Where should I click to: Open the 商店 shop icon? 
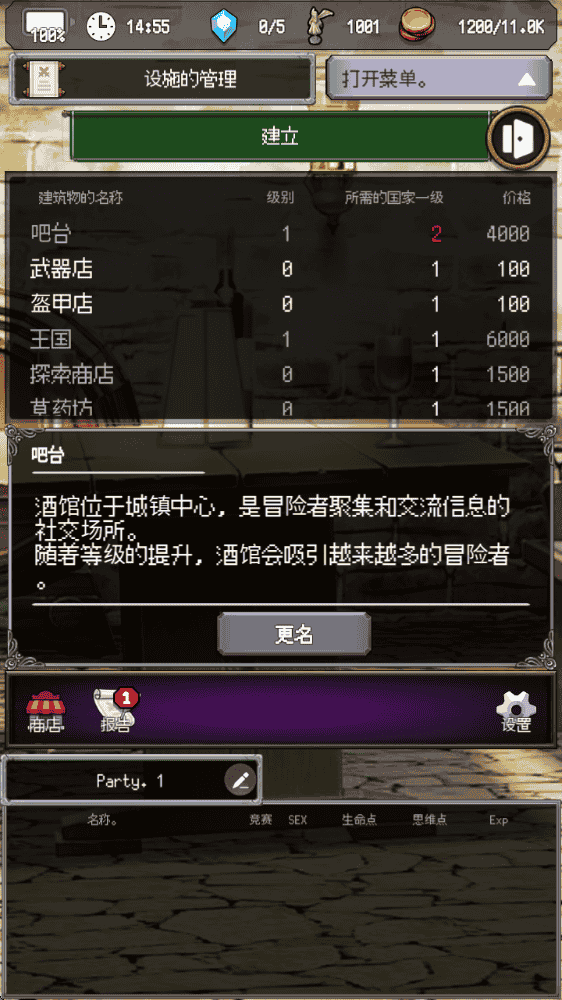(45, 711)
